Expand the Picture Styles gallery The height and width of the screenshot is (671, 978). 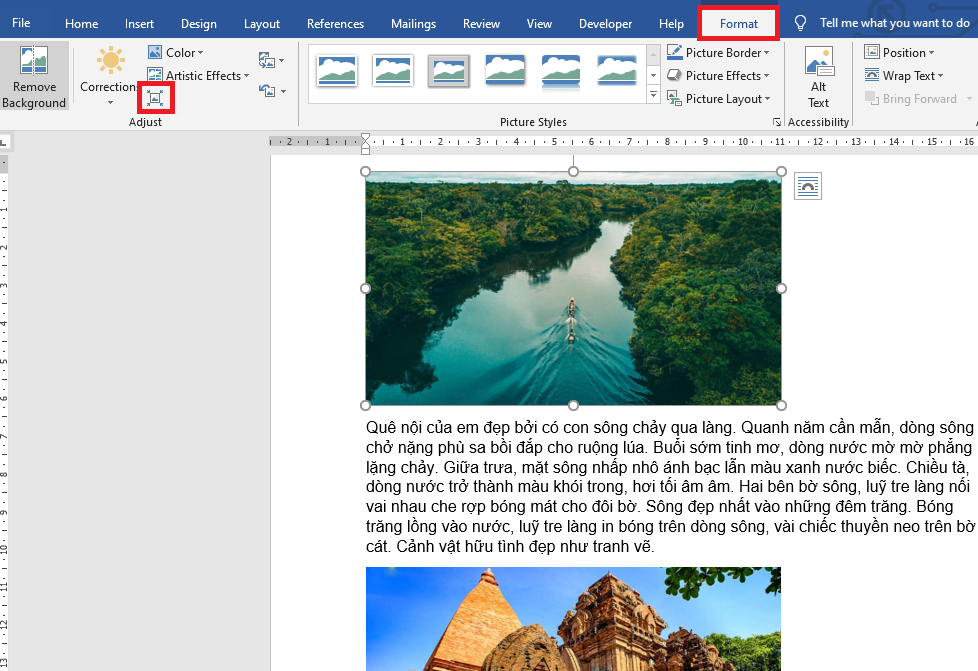tap(654, 95)
